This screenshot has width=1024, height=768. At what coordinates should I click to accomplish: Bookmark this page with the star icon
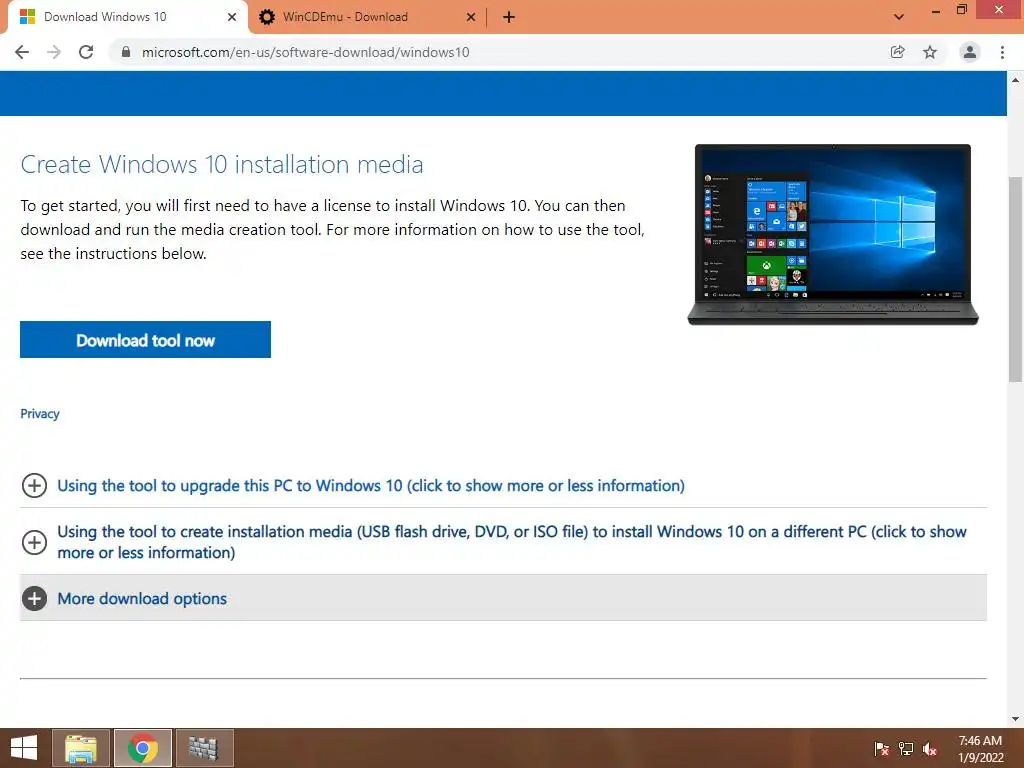(930, 52)
